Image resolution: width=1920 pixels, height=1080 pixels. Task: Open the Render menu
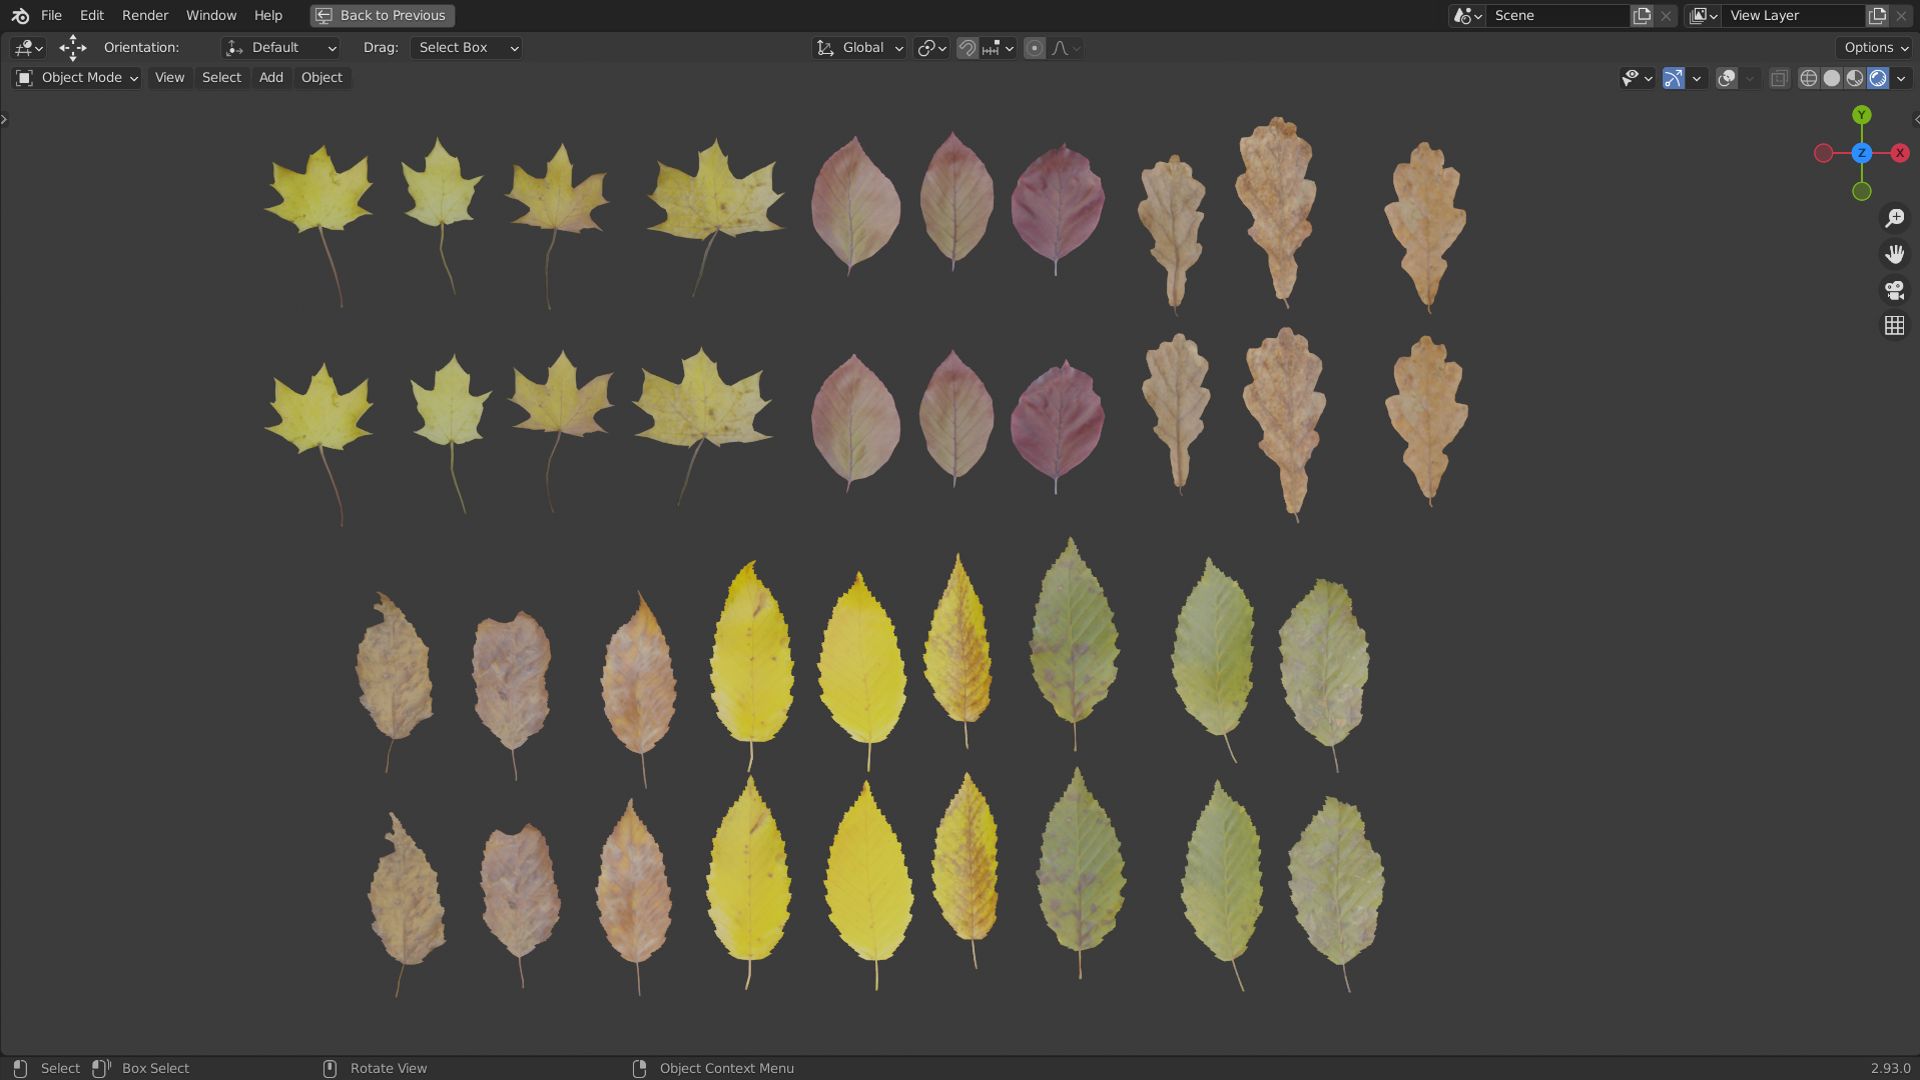(x=145, y=15)
